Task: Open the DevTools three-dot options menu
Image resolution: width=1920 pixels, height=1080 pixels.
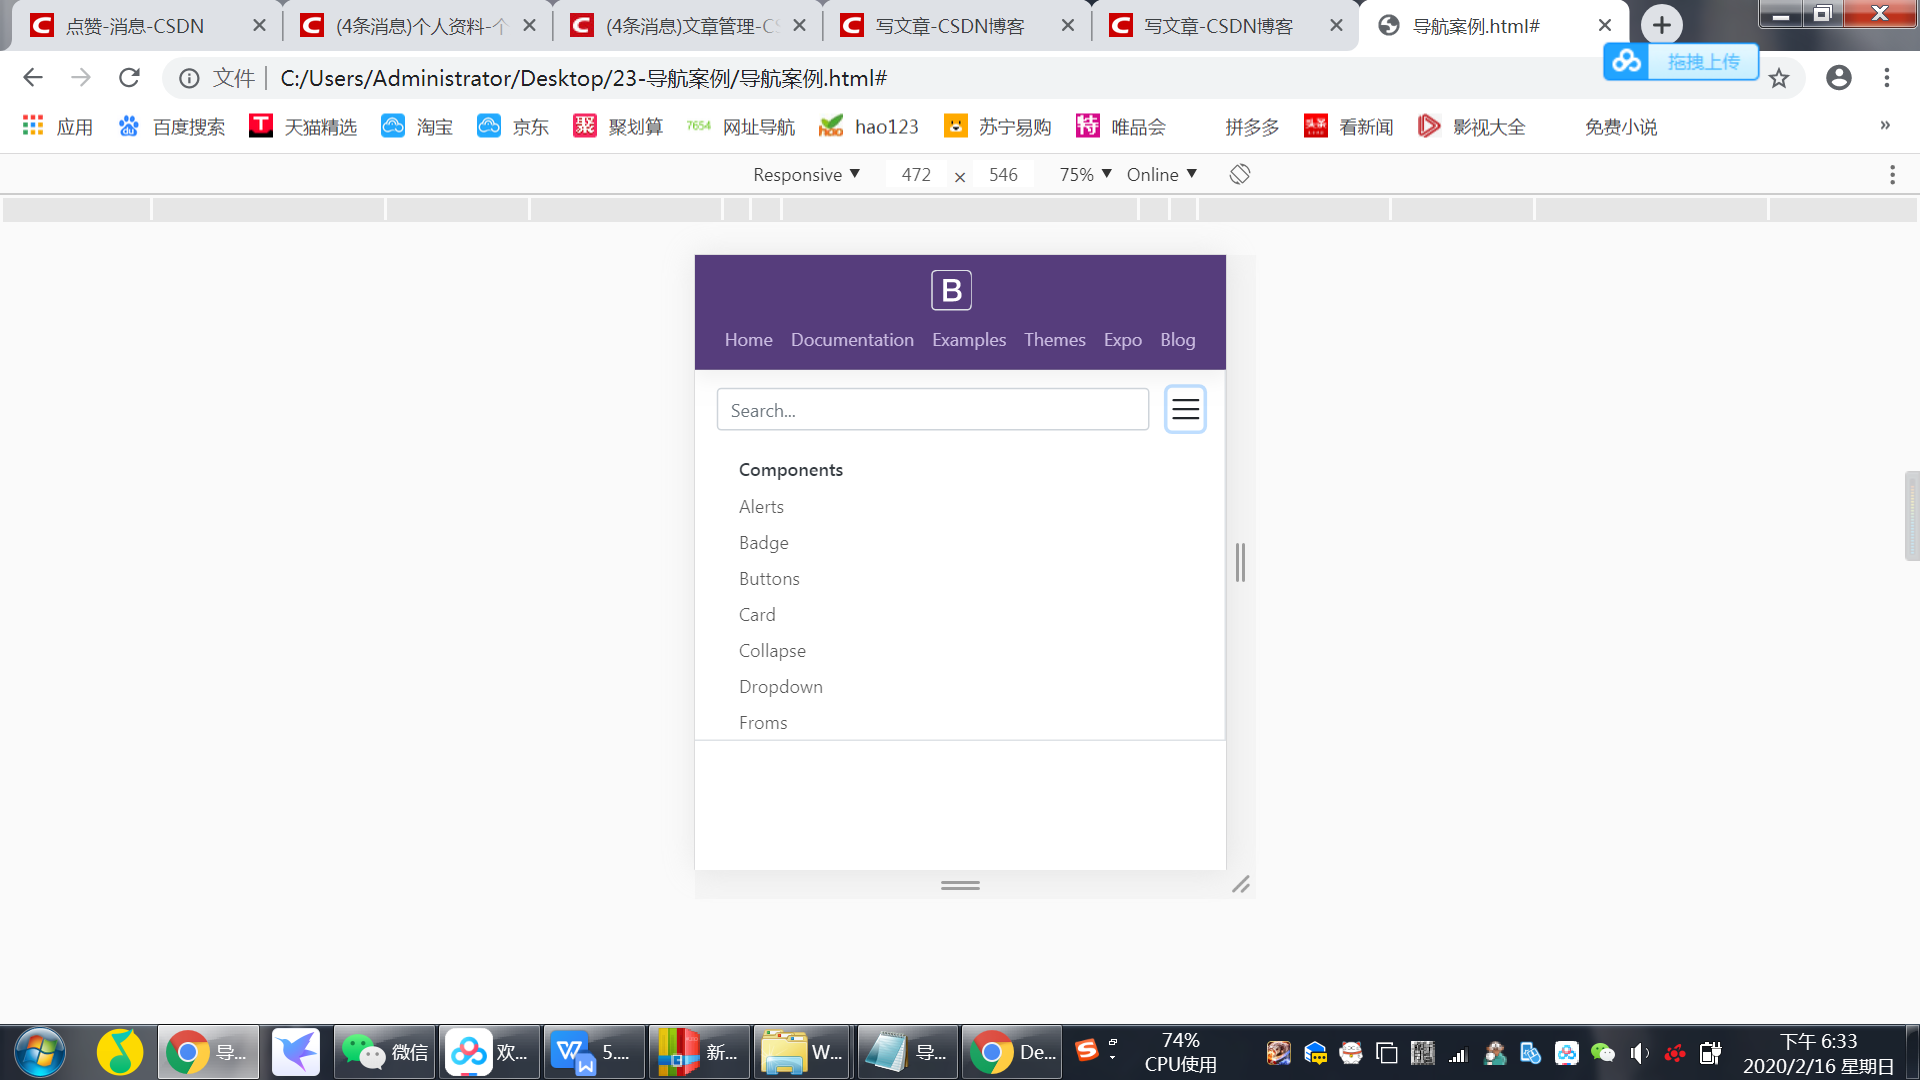Action: 1892,174
